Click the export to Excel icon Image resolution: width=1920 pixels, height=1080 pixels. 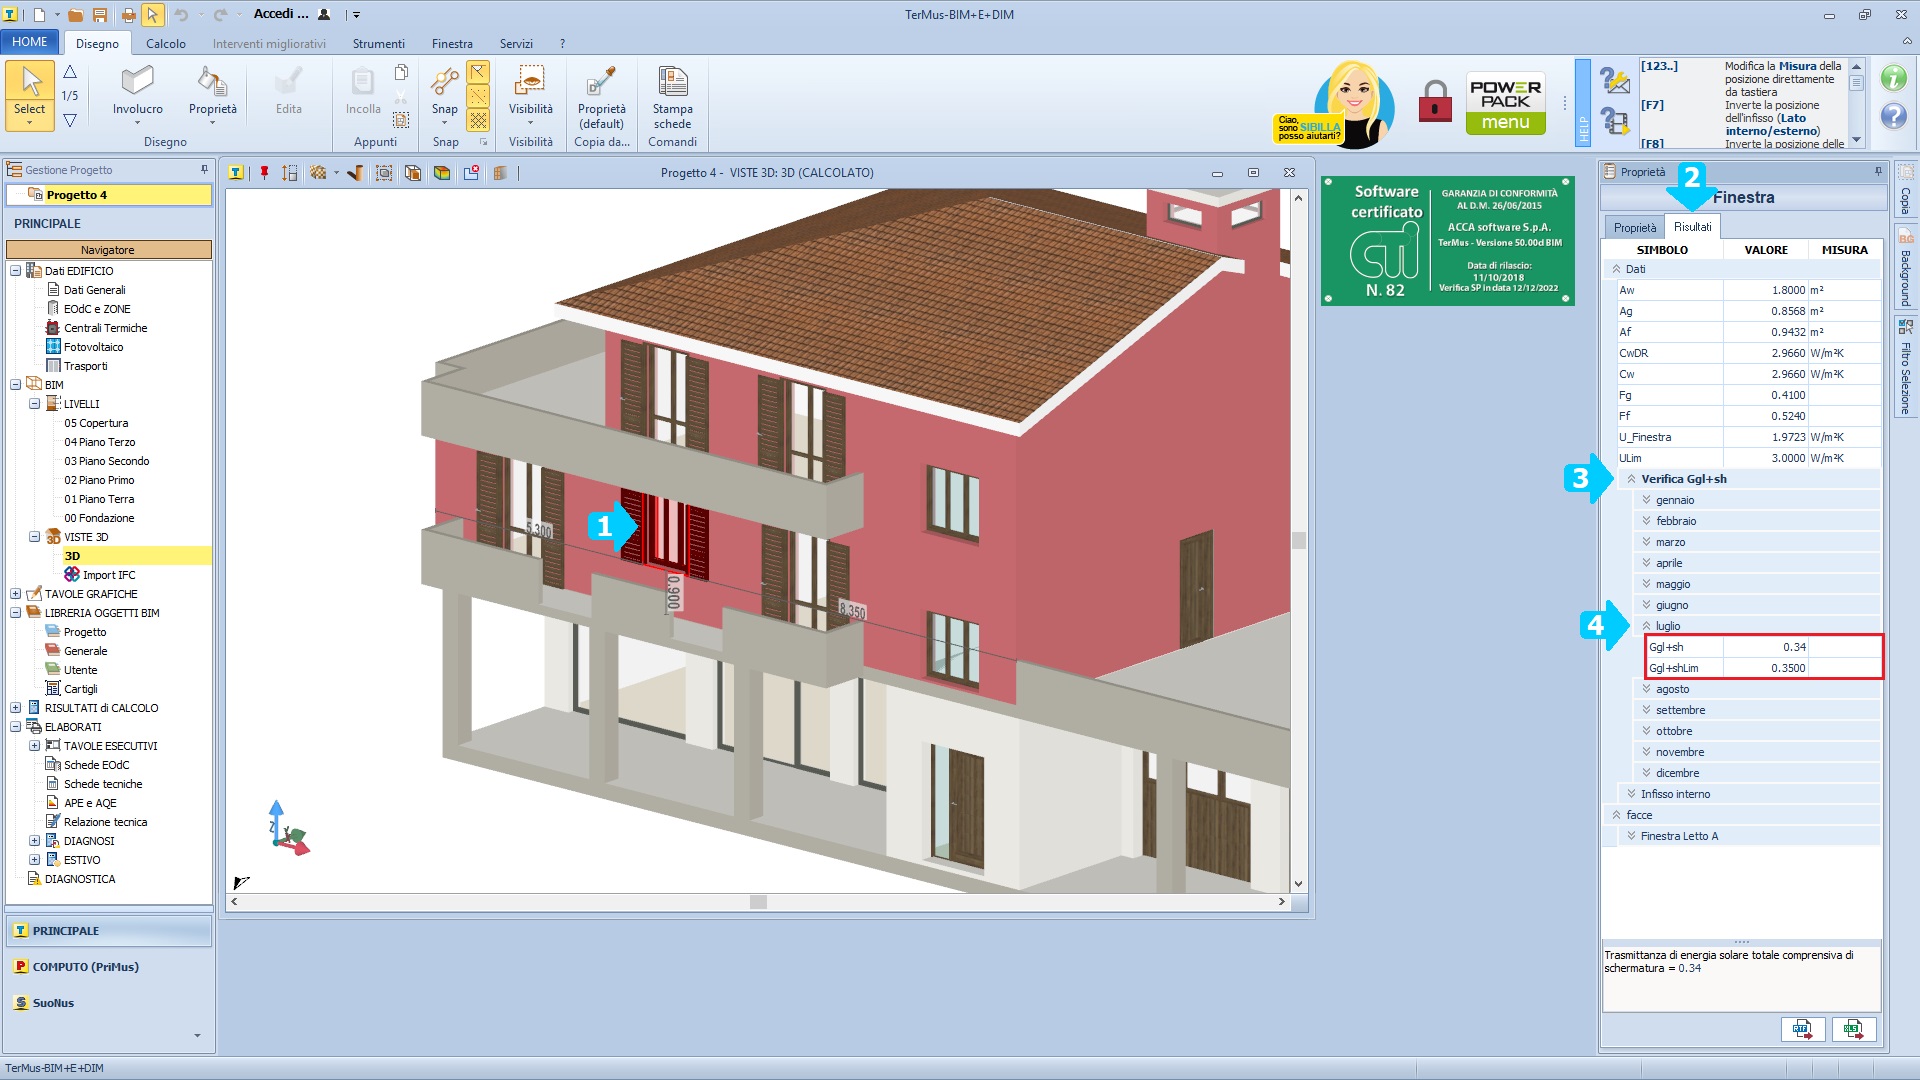[1853, 1029]
